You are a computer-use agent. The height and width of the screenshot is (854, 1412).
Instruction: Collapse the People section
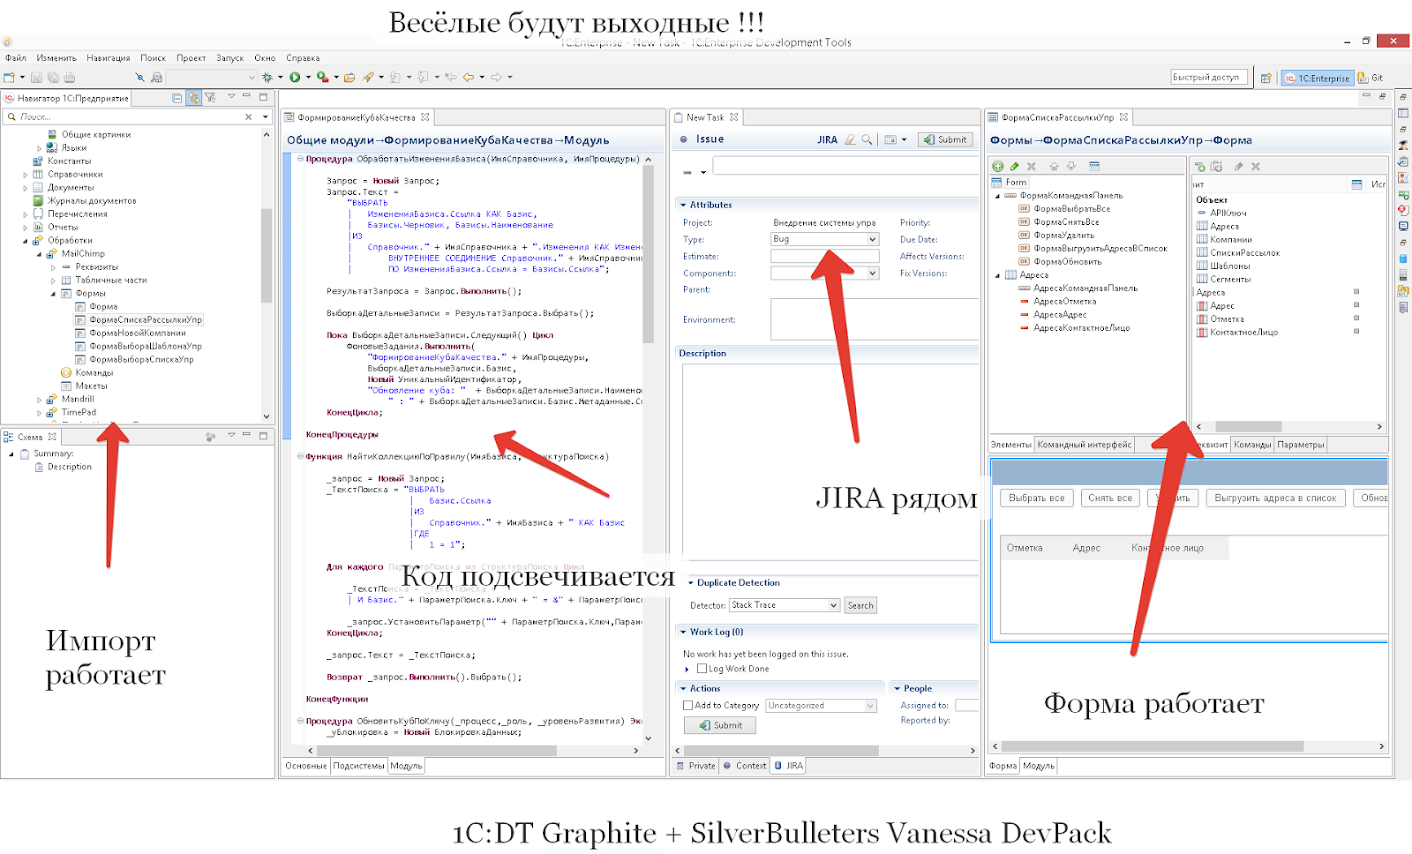pos(897,688)
